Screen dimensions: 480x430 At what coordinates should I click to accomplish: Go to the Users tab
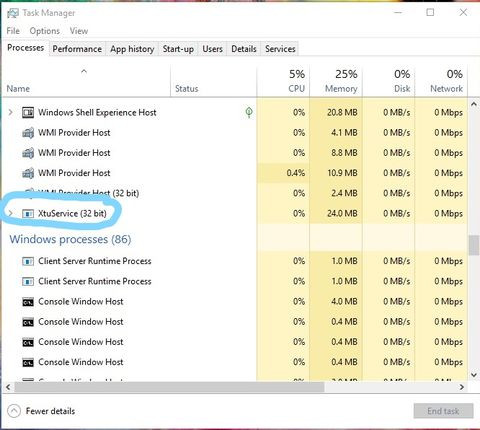coord(212,49)
